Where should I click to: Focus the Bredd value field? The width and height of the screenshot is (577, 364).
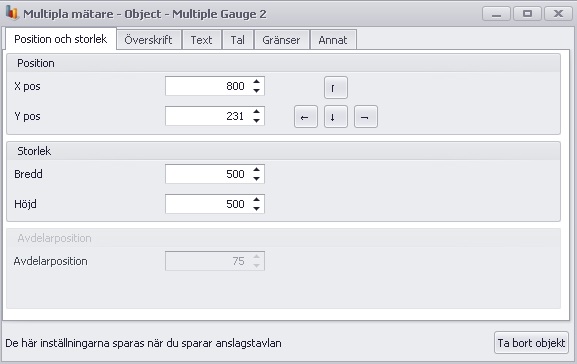tap(208, 174)
